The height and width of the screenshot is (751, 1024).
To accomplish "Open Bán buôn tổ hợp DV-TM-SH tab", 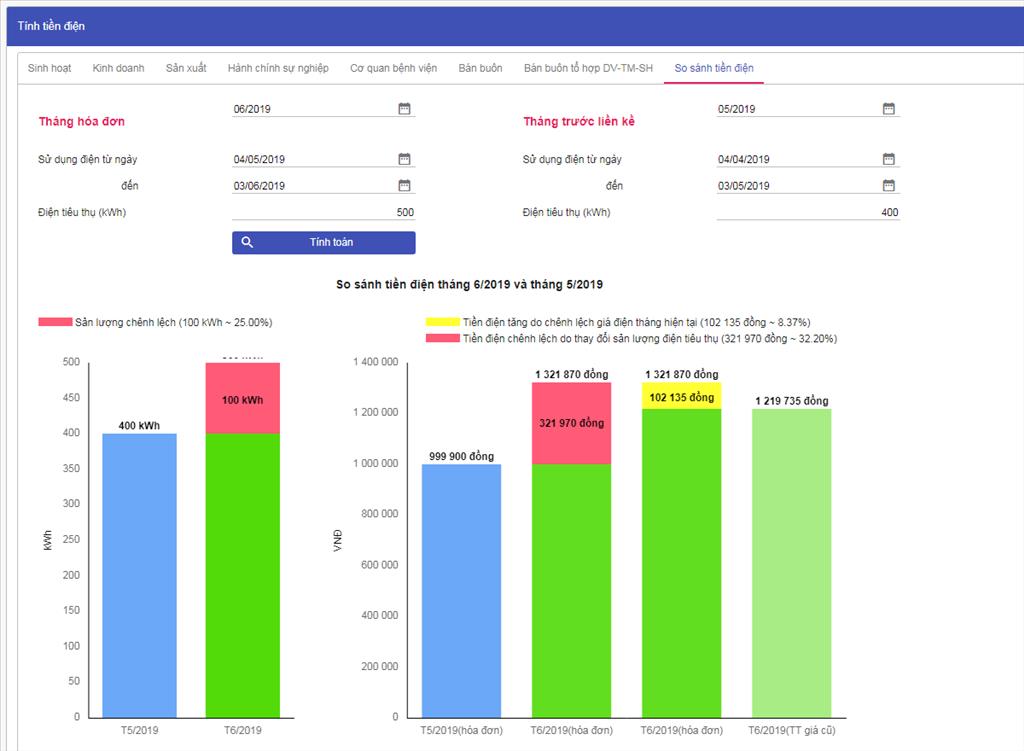I will (588, 68).
